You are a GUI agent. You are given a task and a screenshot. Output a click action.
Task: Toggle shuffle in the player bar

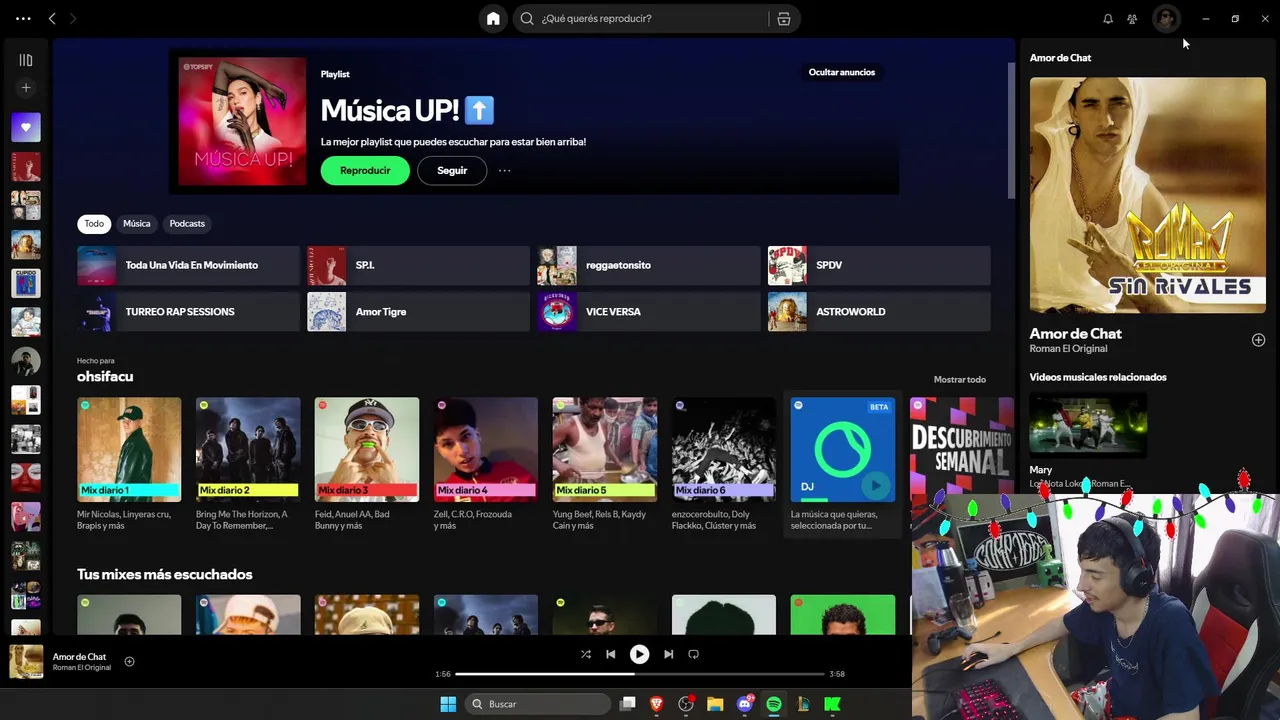(585, 654)
